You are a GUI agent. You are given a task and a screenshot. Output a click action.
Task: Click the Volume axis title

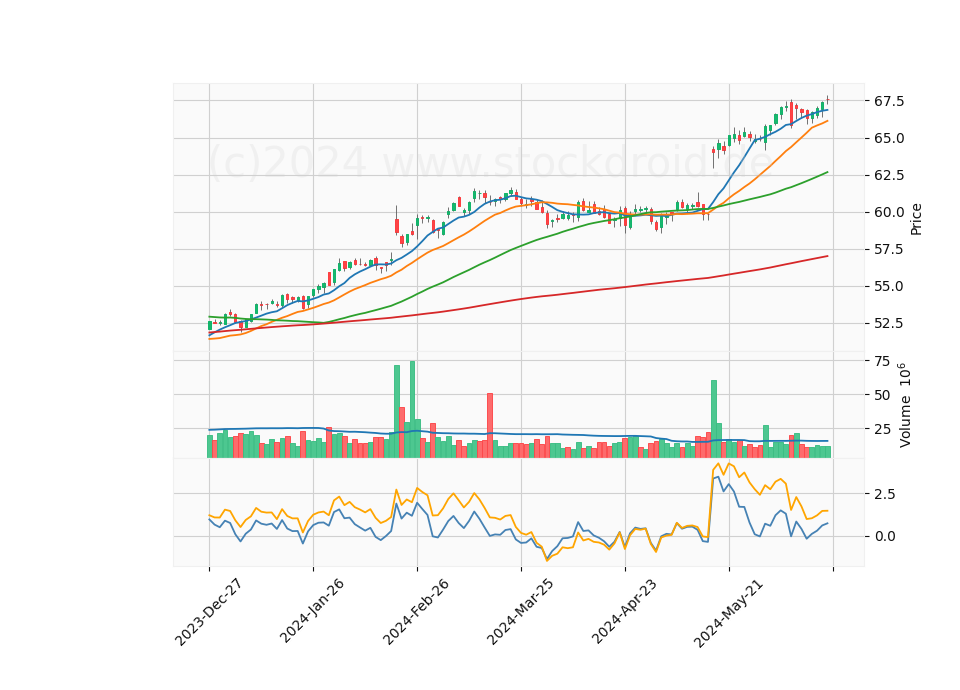(x=904, y=405)
